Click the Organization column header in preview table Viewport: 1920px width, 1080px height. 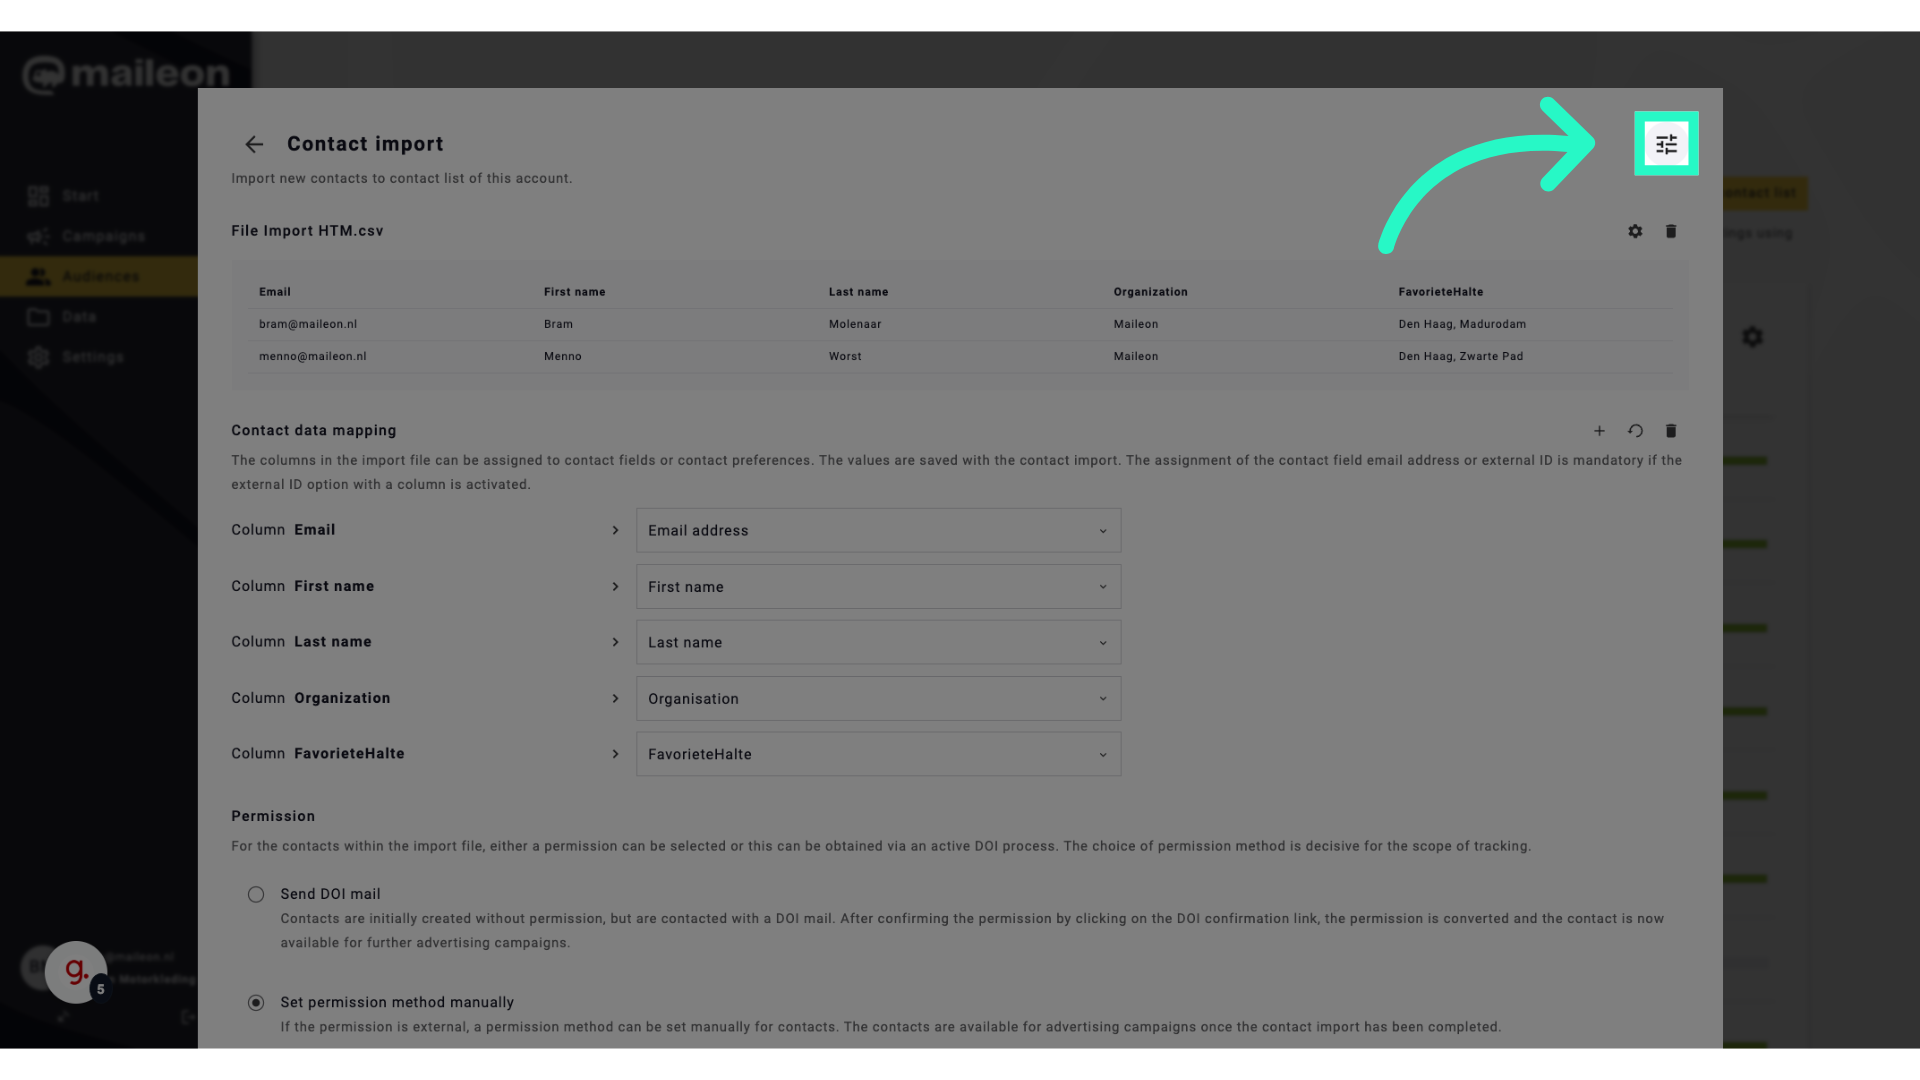[x=1151, y=292]
